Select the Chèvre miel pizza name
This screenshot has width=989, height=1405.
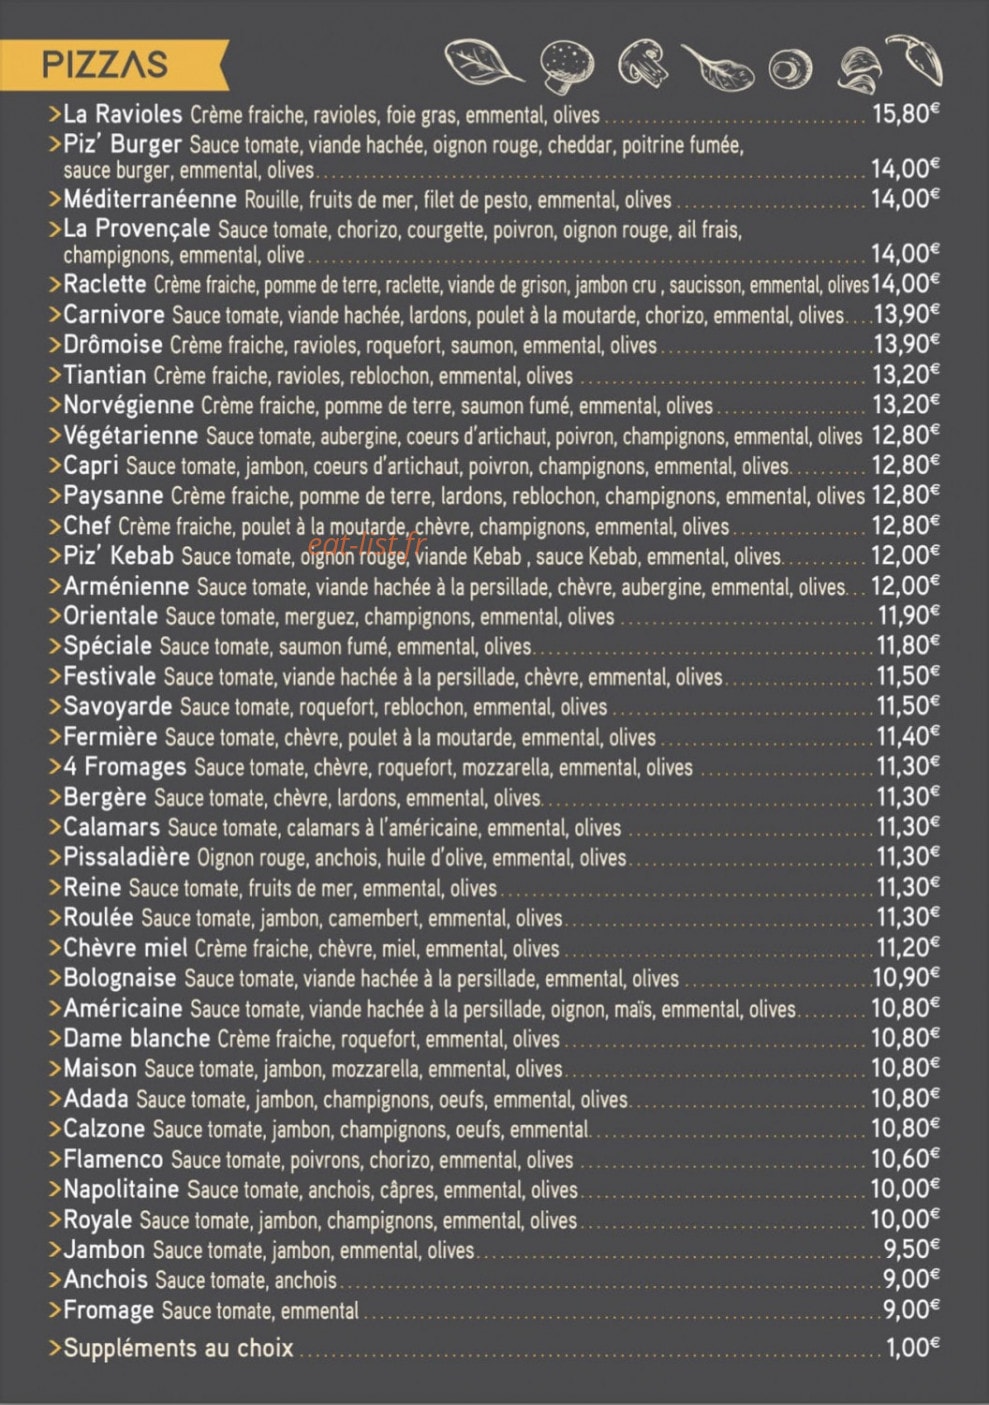(x=125, y=948)
